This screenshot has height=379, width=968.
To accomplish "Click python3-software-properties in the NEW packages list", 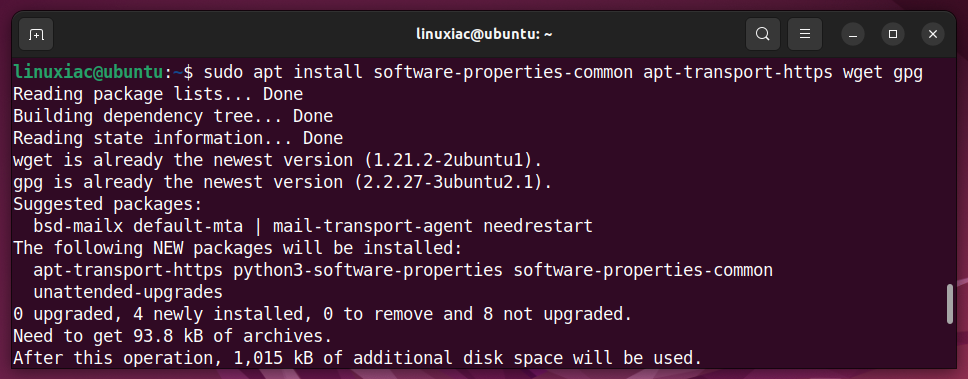I will 368,270.
